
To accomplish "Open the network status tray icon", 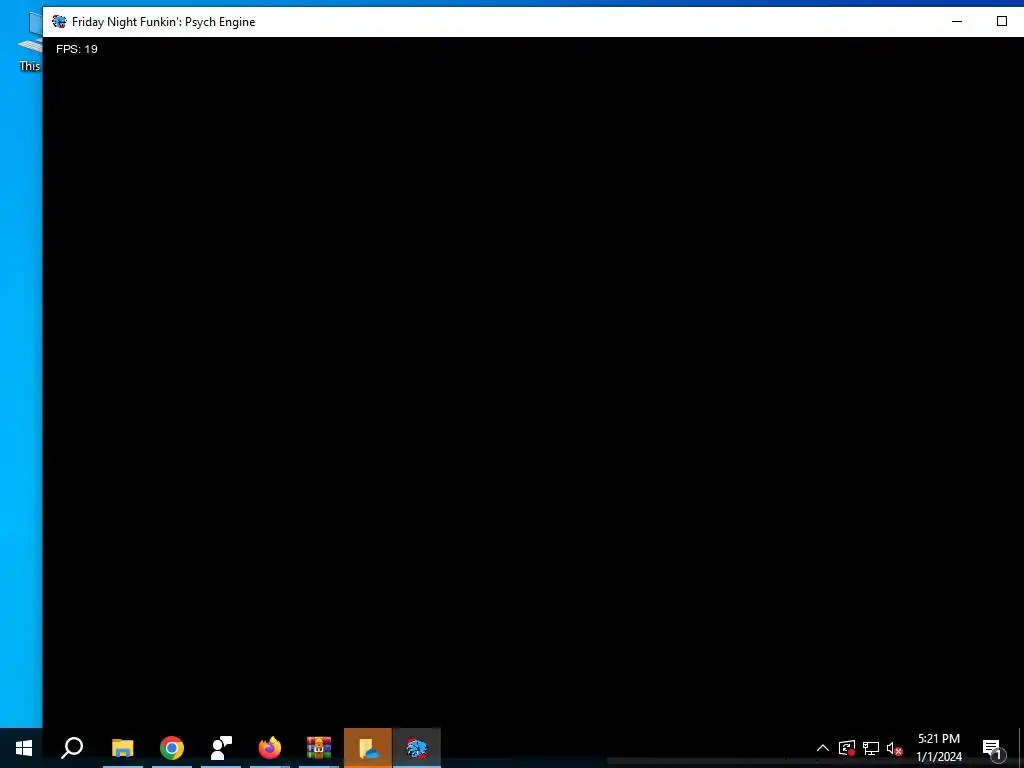I will pos(871,748).
